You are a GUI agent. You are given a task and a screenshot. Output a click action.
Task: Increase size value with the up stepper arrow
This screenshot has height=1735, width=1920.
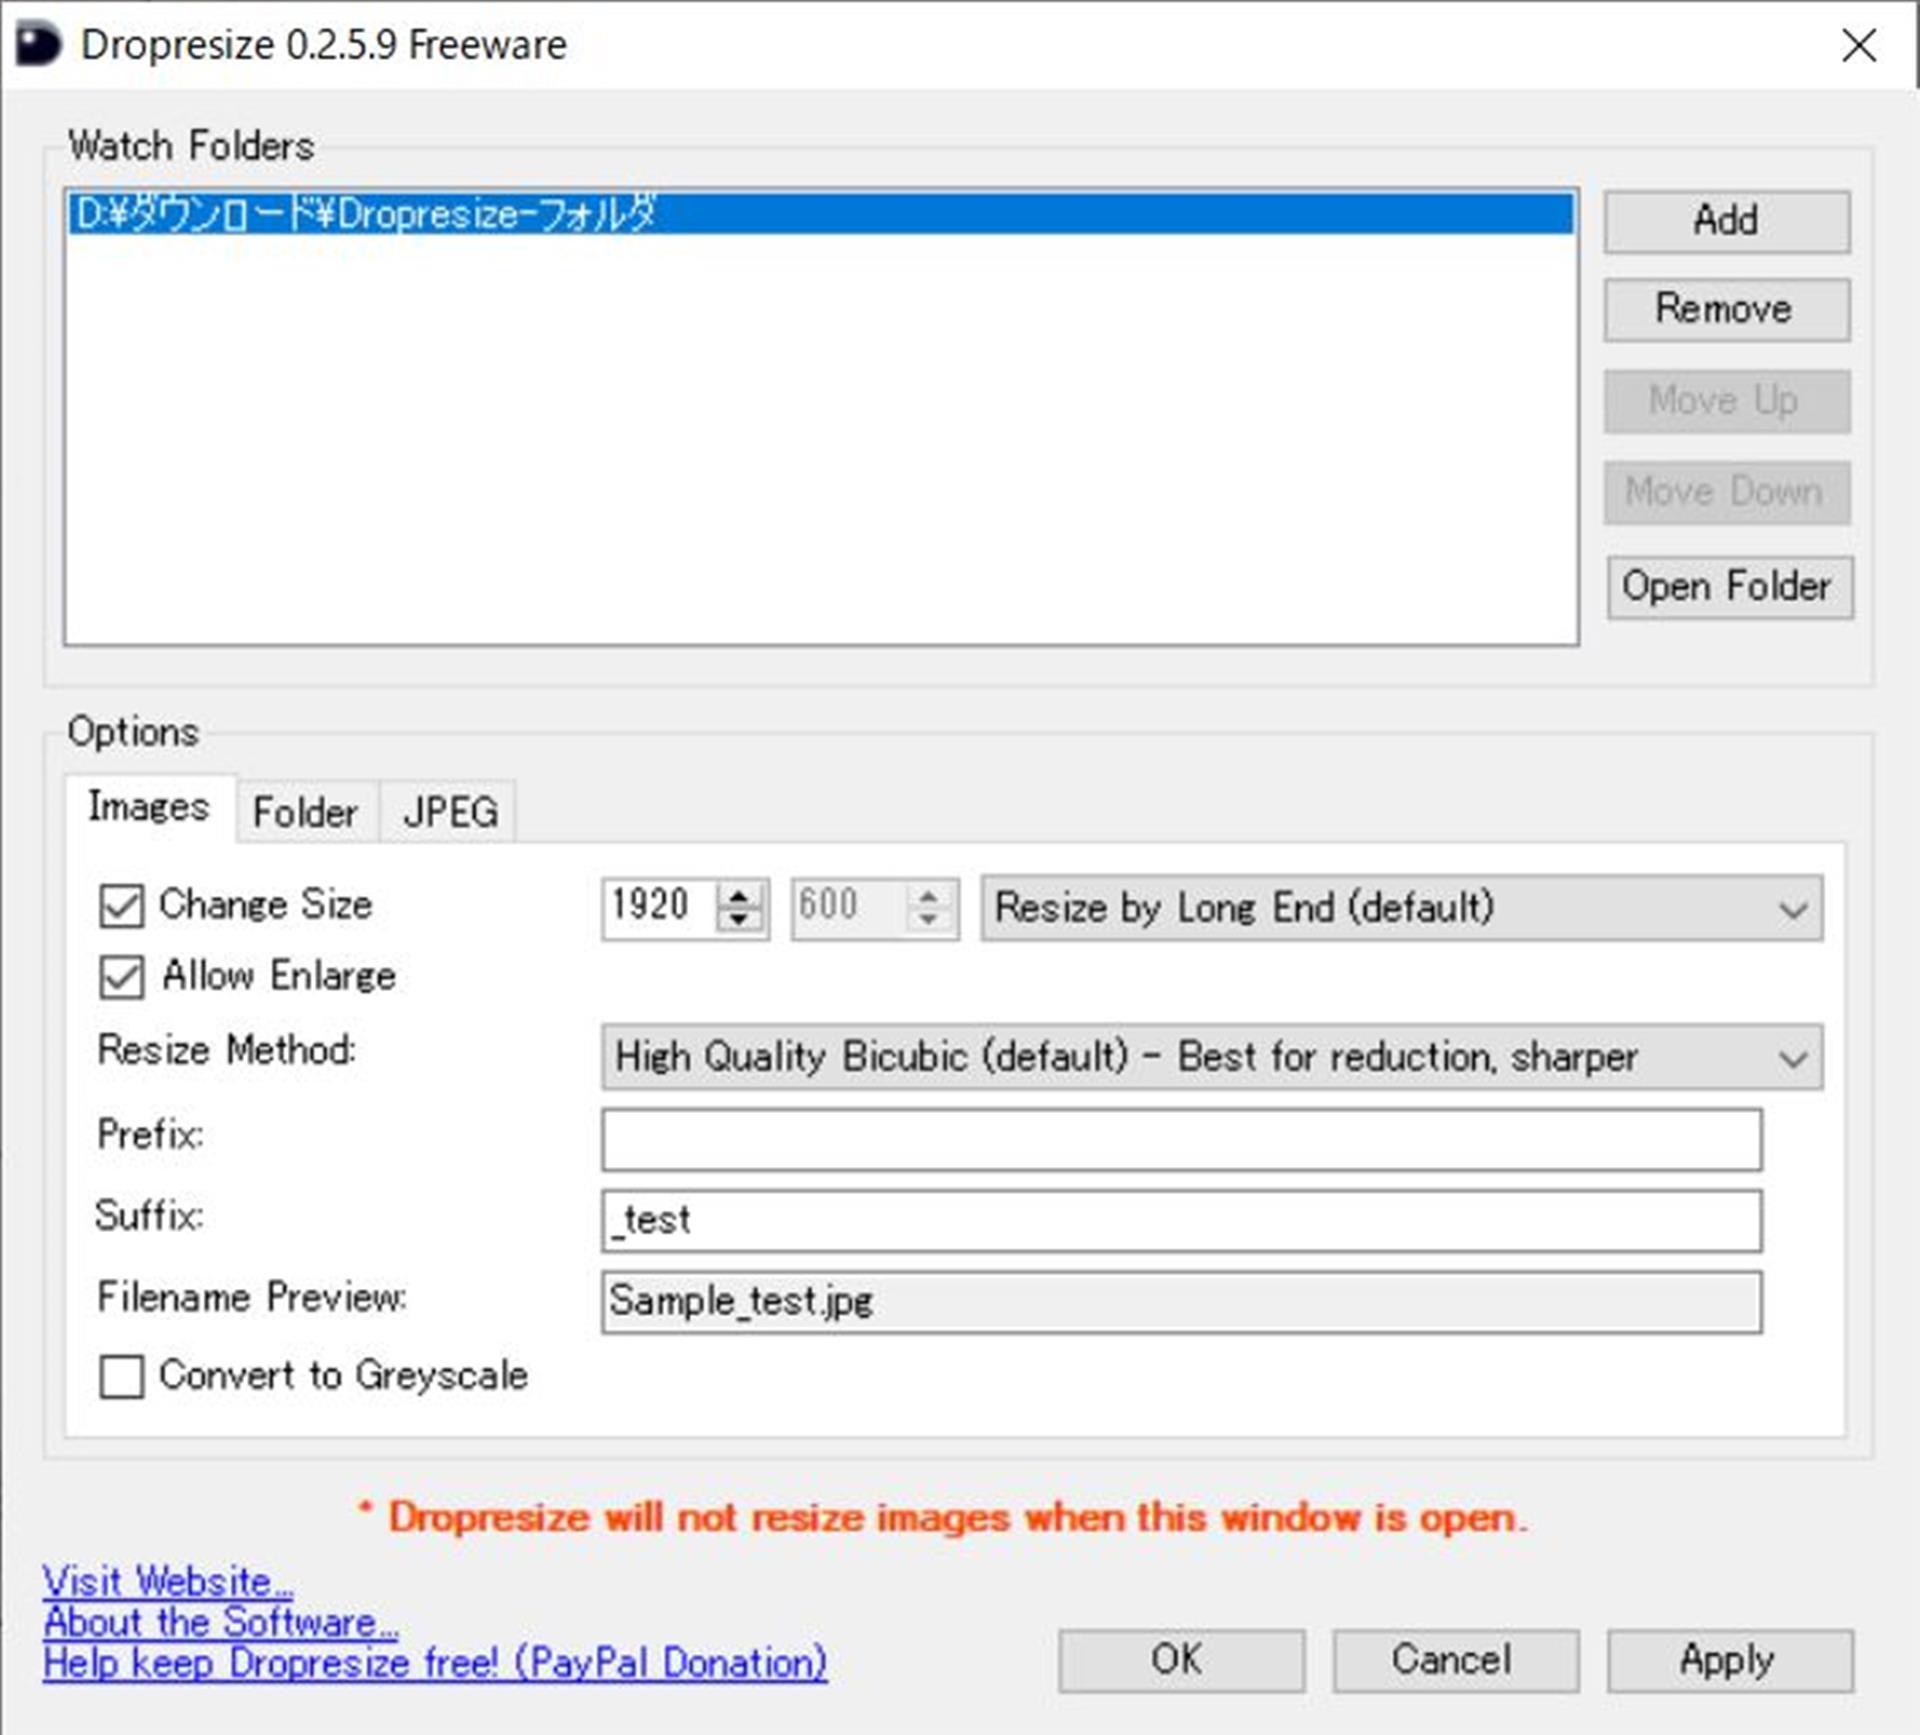pos(739,896)
